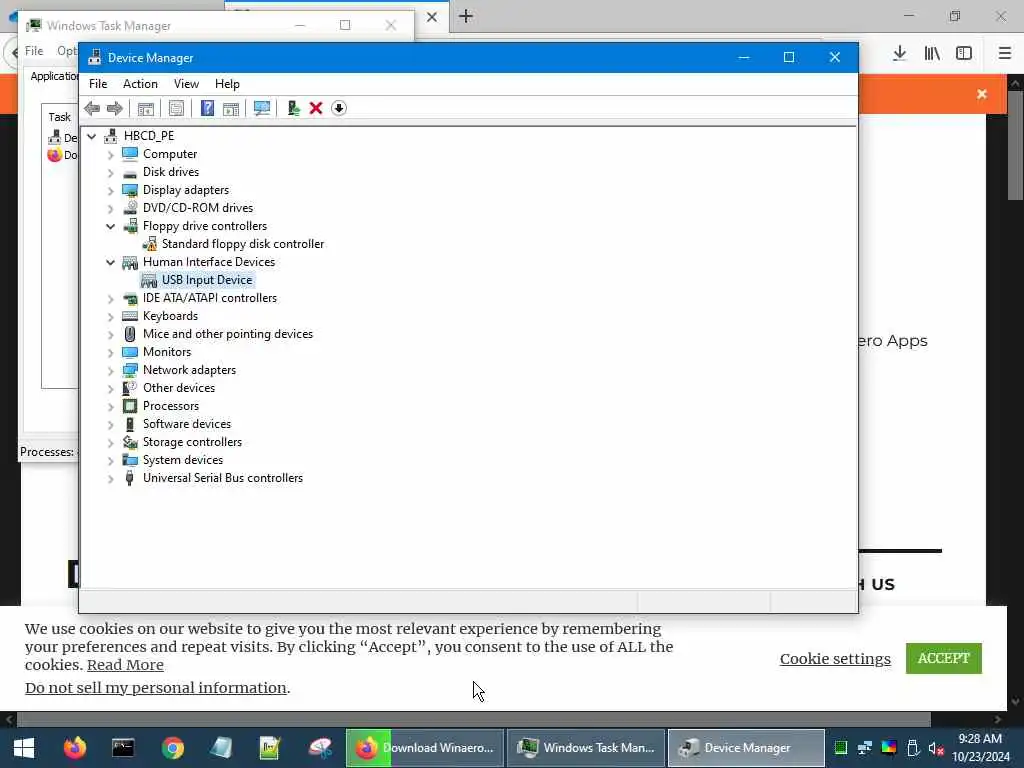Click the Read More link
The image size is (1024, 768).
tap(125, 665)
